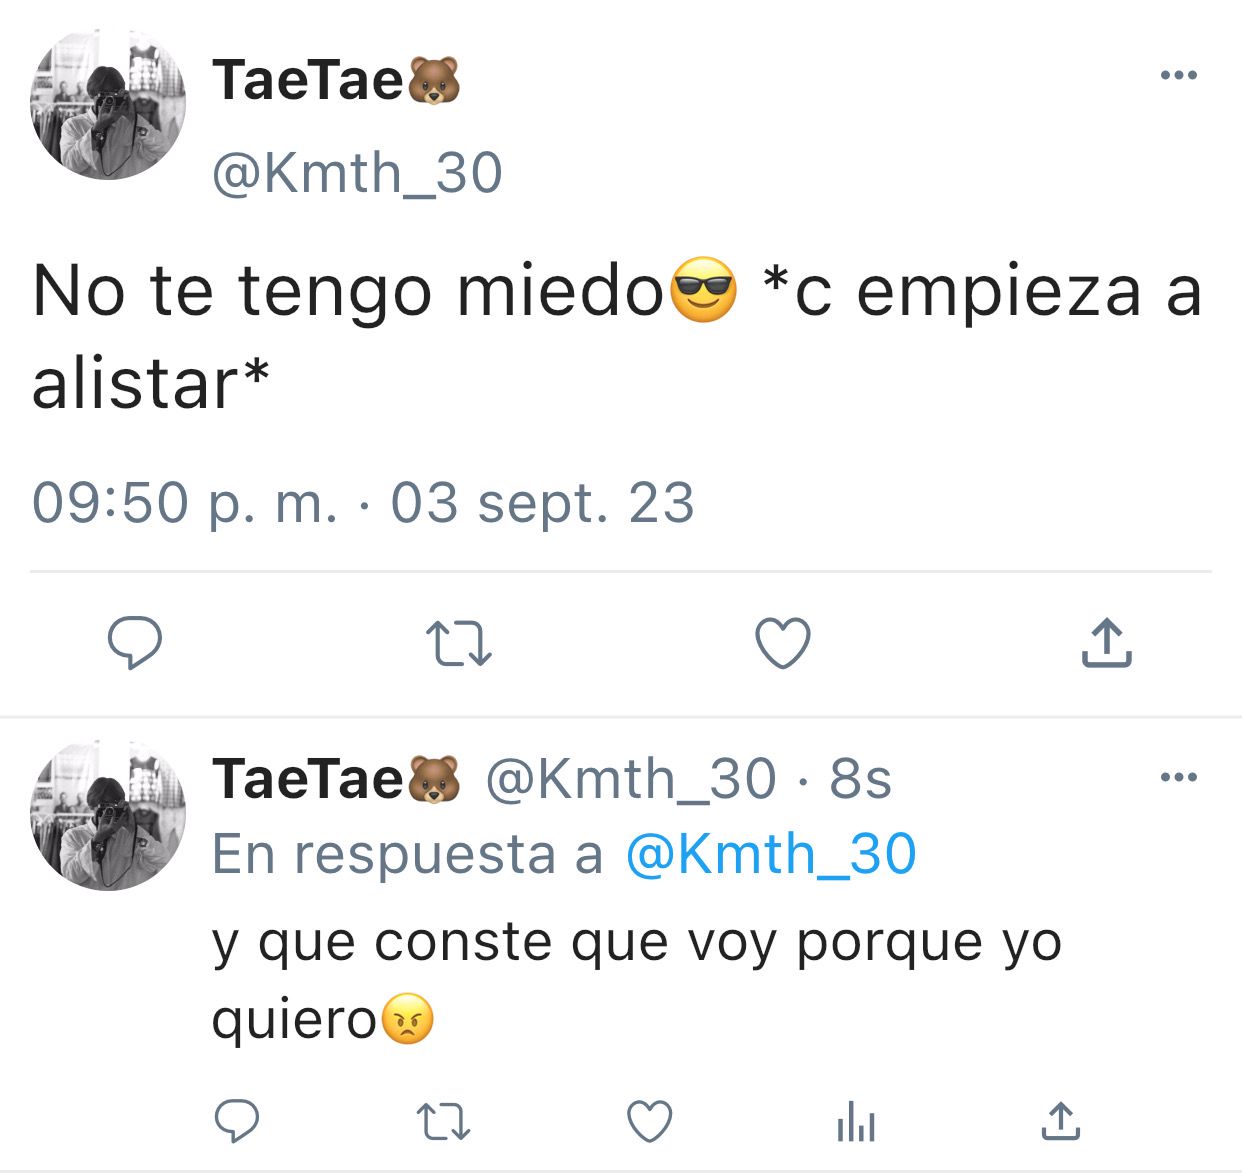Like the reply tweet with heart icon
1242x1173 pixels.
point(649,1121)
